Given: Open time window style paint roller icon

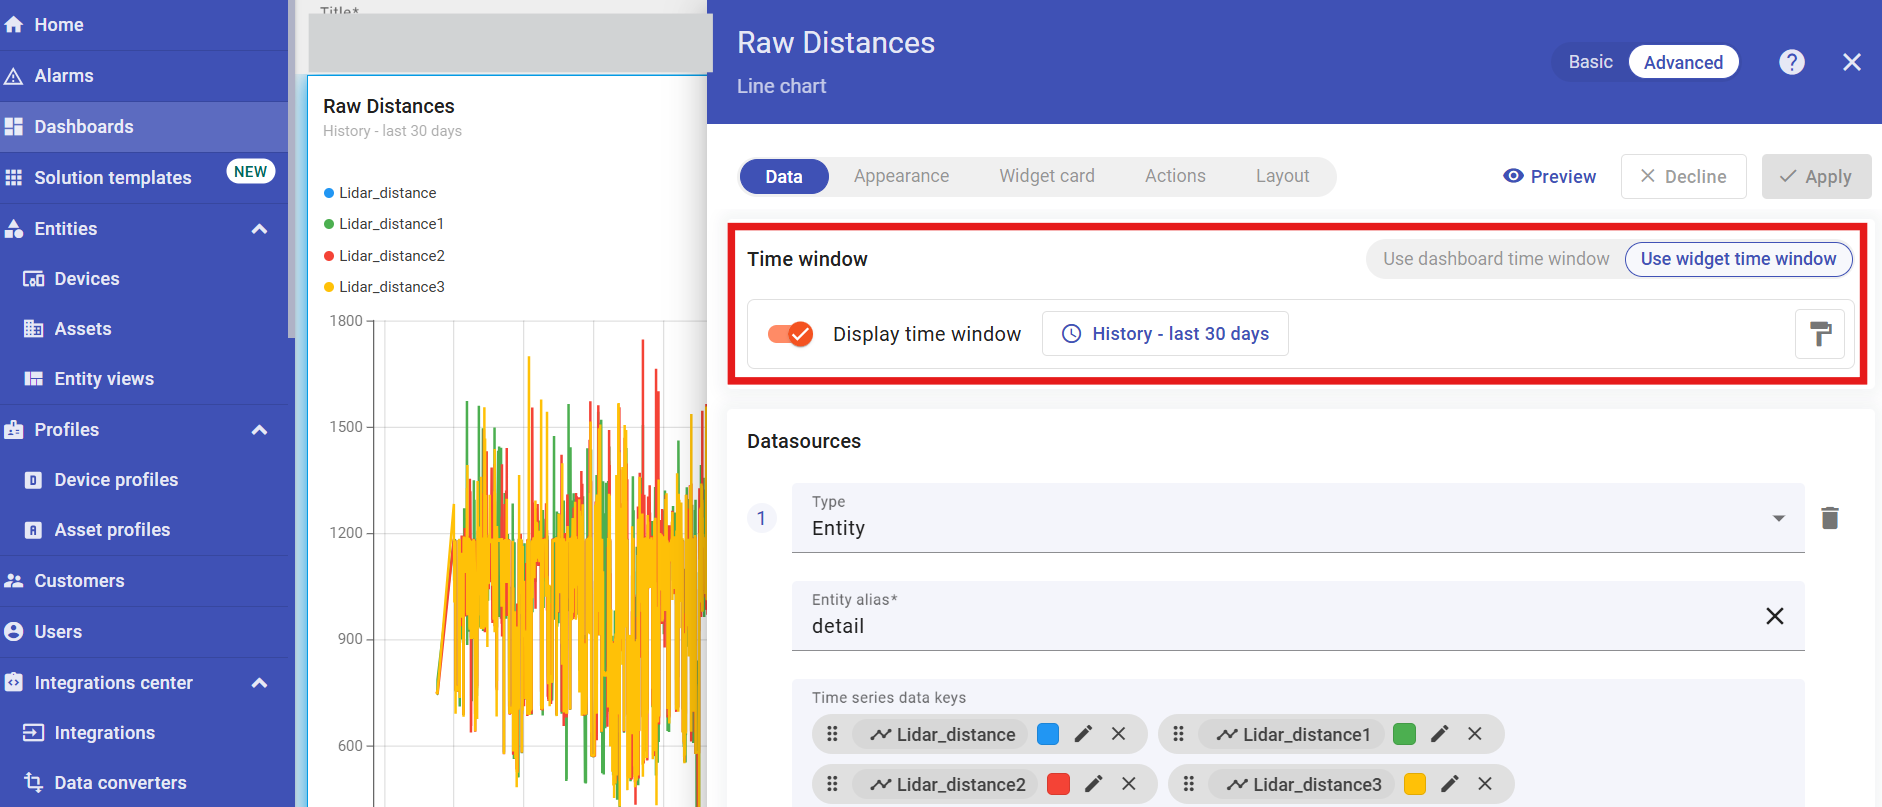Looking at the screenshot, I should tap(1820, 334).
